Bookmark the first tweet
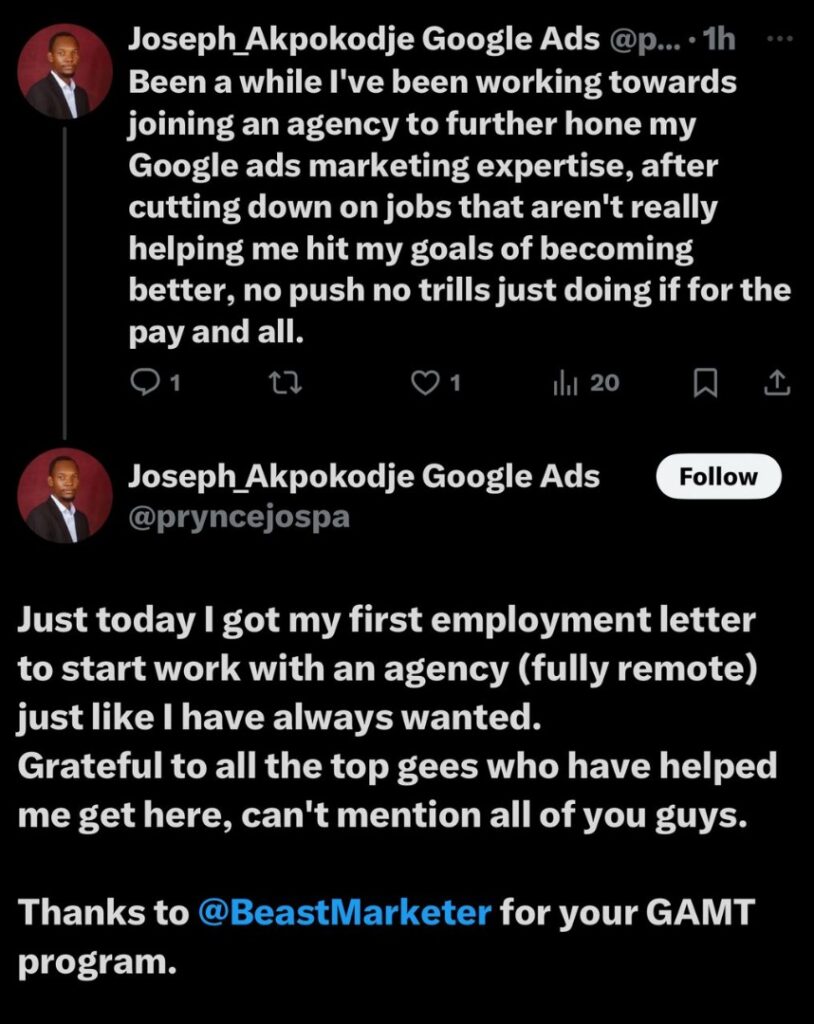The width and height of the screenshot is (814, 1024). 705,383
